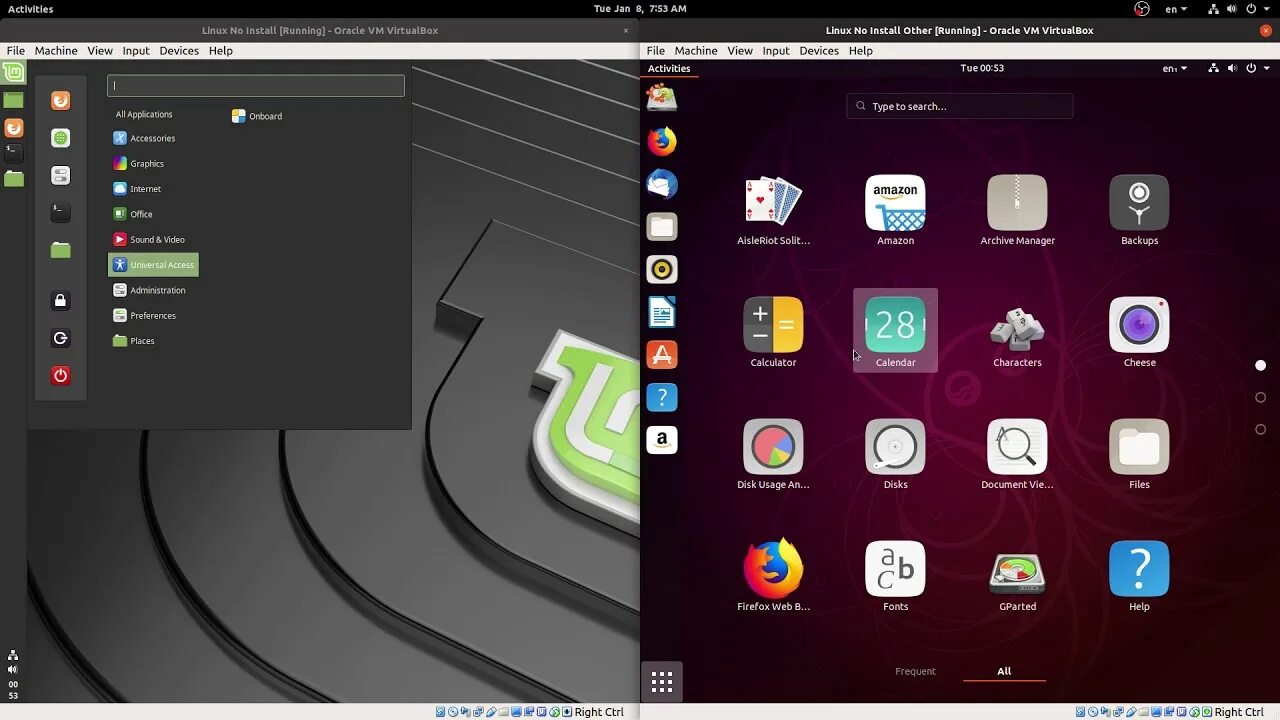Image resolution: width=1280 pixels, height=720 pixels.
Task: Click the Show Applications grid button
Action: (662, 682)
